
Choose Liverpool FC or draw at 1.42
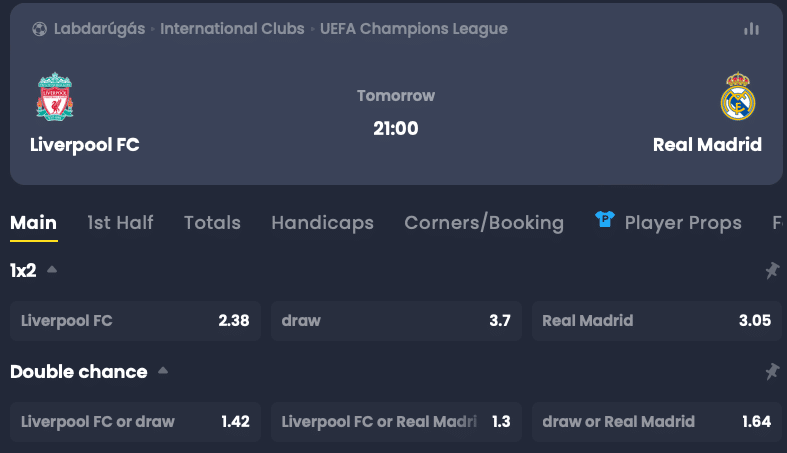click(135, 422)
